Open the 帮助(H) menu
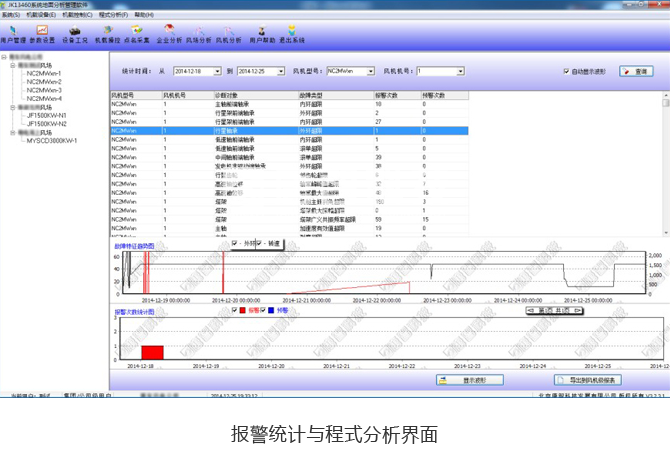This screenshot has height=450, width=670. coord(145,15)
